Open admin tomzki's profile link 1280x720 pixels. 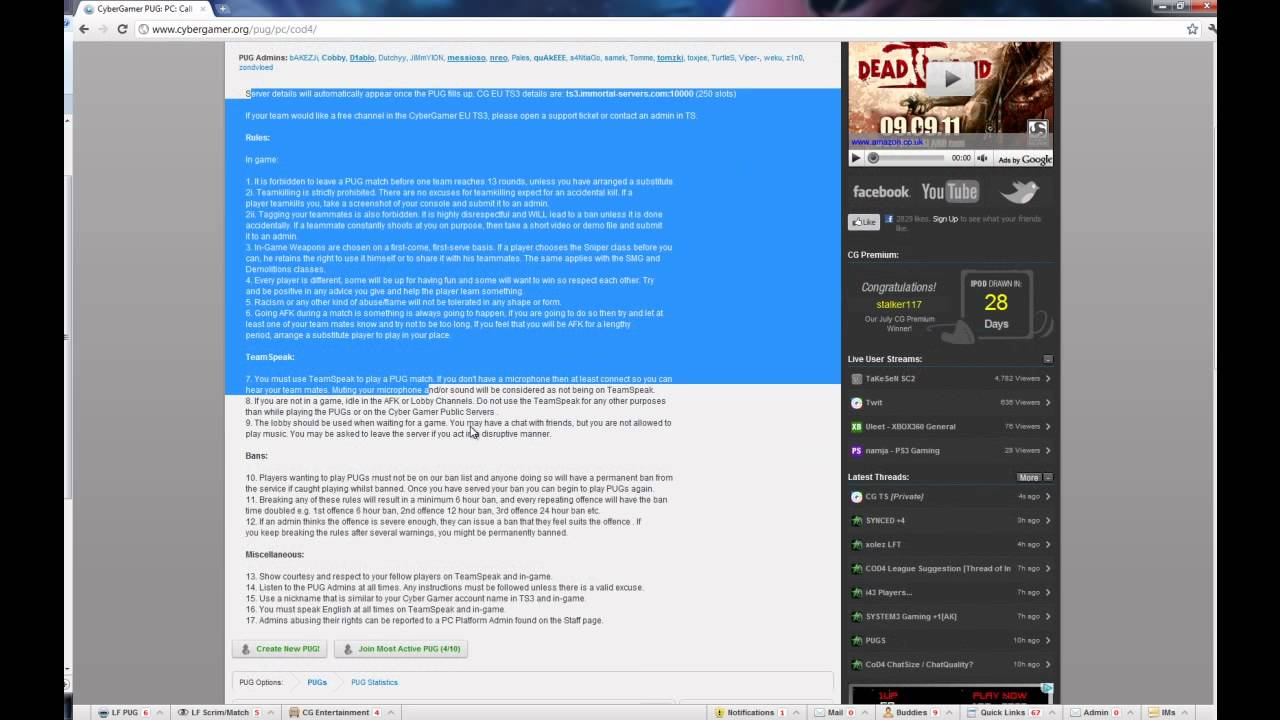(670, 58)
